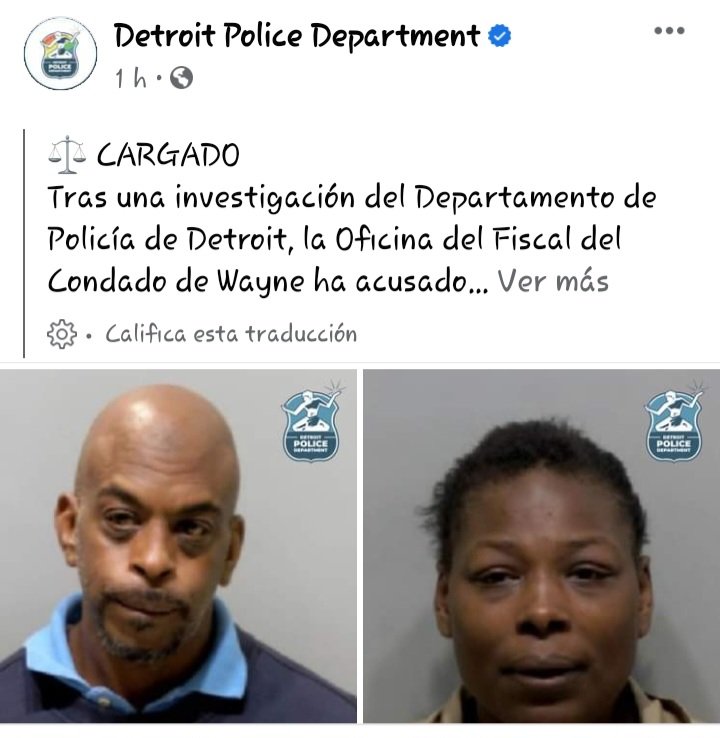Image resolution: width=720 pixels, height=738 pixels.
Task: Click the blue verified badge icon
Action: (499, 36)
